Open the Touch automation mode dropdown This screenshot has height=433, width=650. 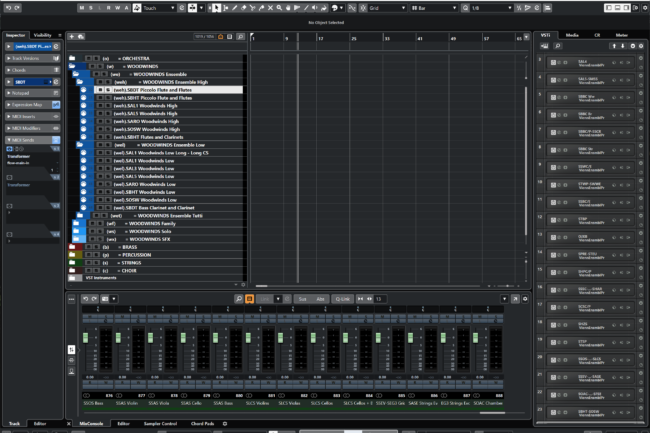coord(155,8)
